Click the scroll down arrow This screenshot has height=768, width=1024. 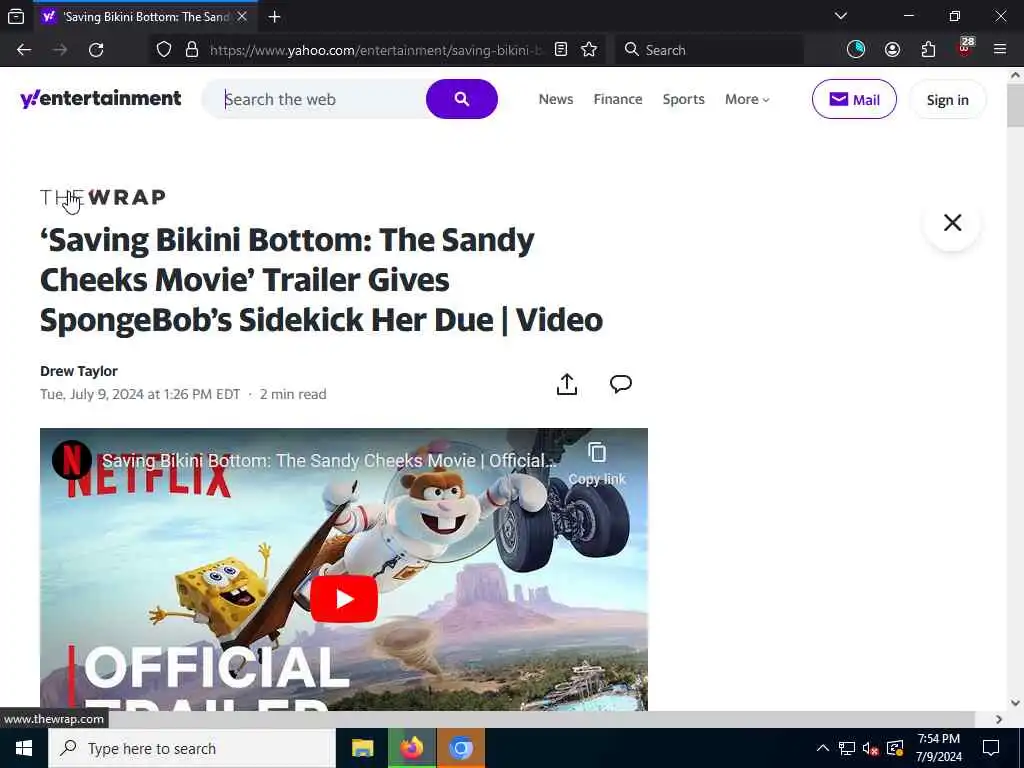1015,703
